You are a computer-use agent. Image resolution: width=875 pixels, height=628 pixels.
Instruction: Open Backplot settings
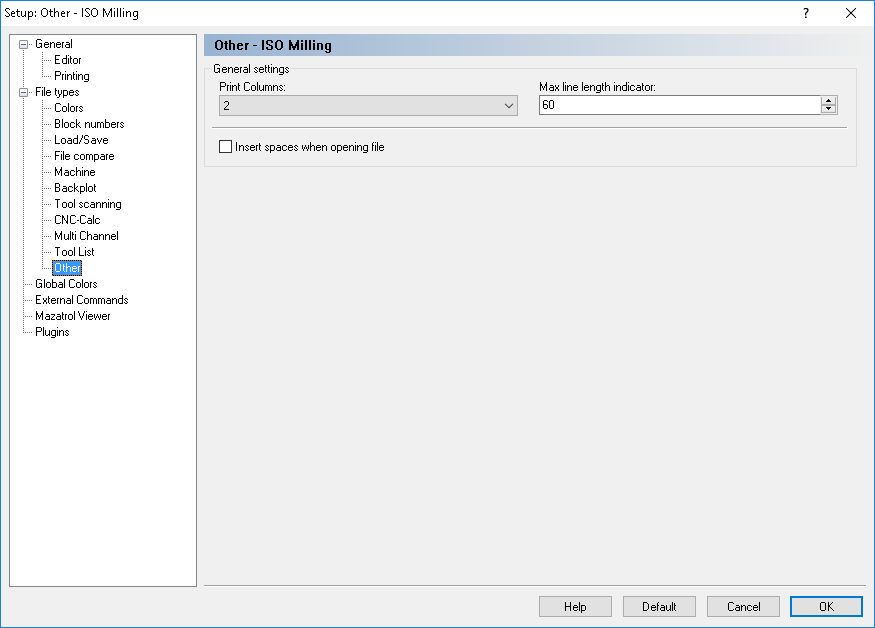click(x=75, y=188)
